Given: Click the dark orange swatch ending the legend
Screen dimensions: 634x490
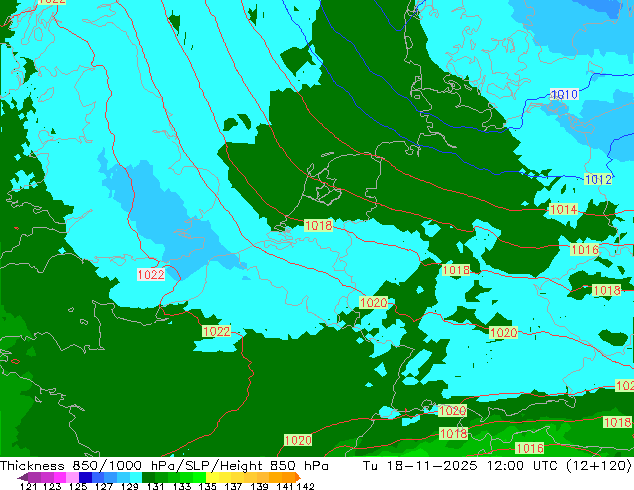Looking at the screenshot, I should 298,478.
